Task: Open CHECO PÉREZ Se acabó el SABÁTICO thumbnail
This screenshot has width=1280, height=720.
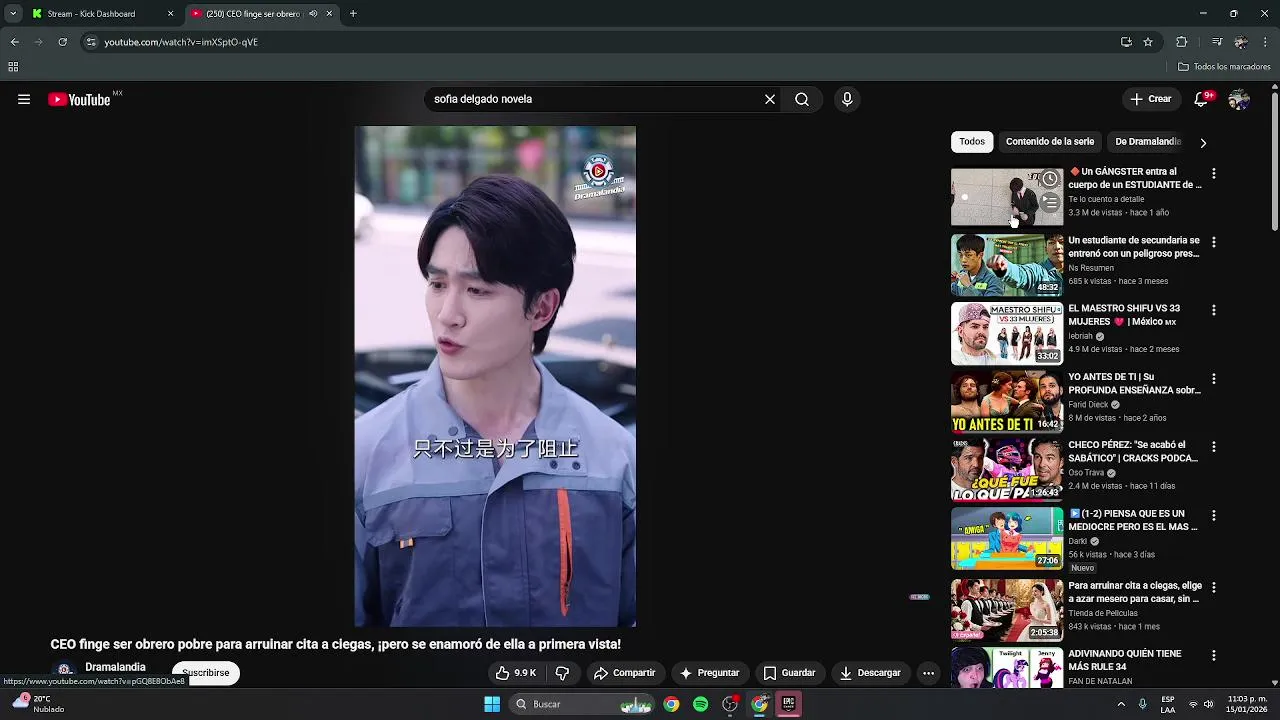Action: pos(1007,470)
